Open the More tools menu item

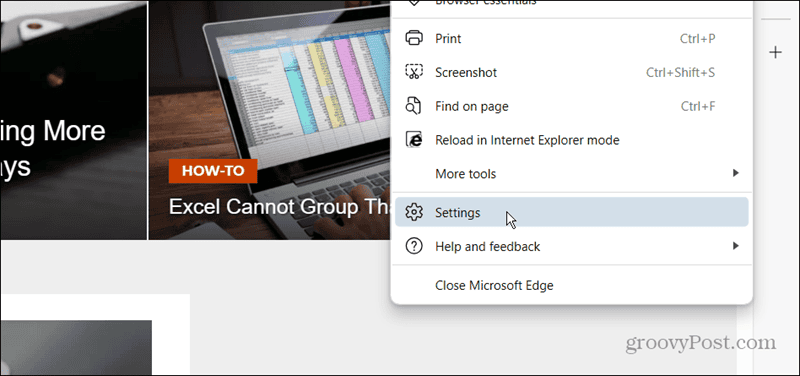571,173
